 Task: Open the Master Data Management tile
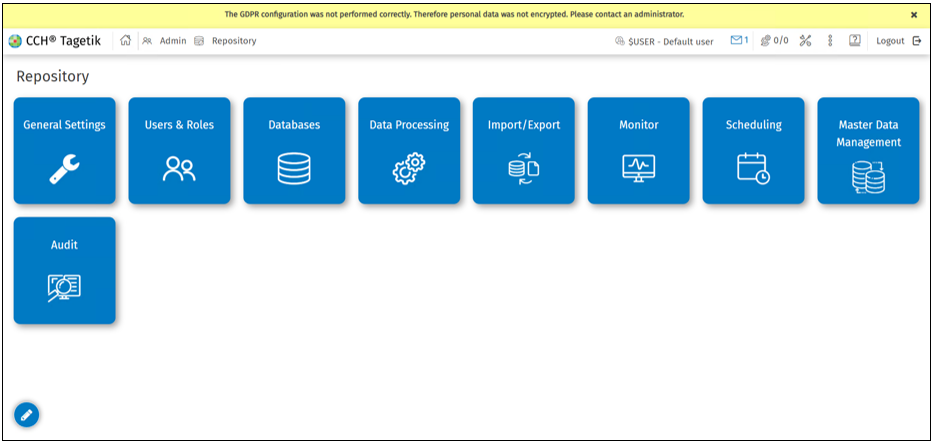point(868,151)
